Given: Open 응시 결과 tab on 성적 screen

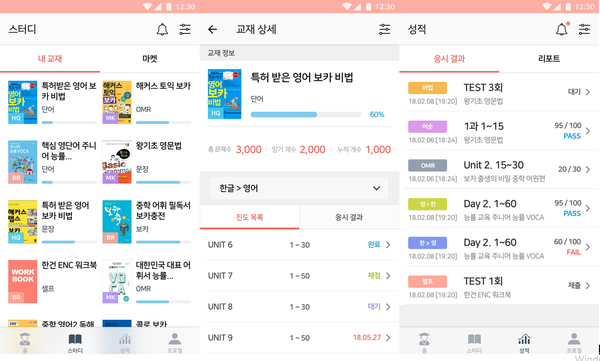Looking at the screenshot, I should tap(449, 59).
